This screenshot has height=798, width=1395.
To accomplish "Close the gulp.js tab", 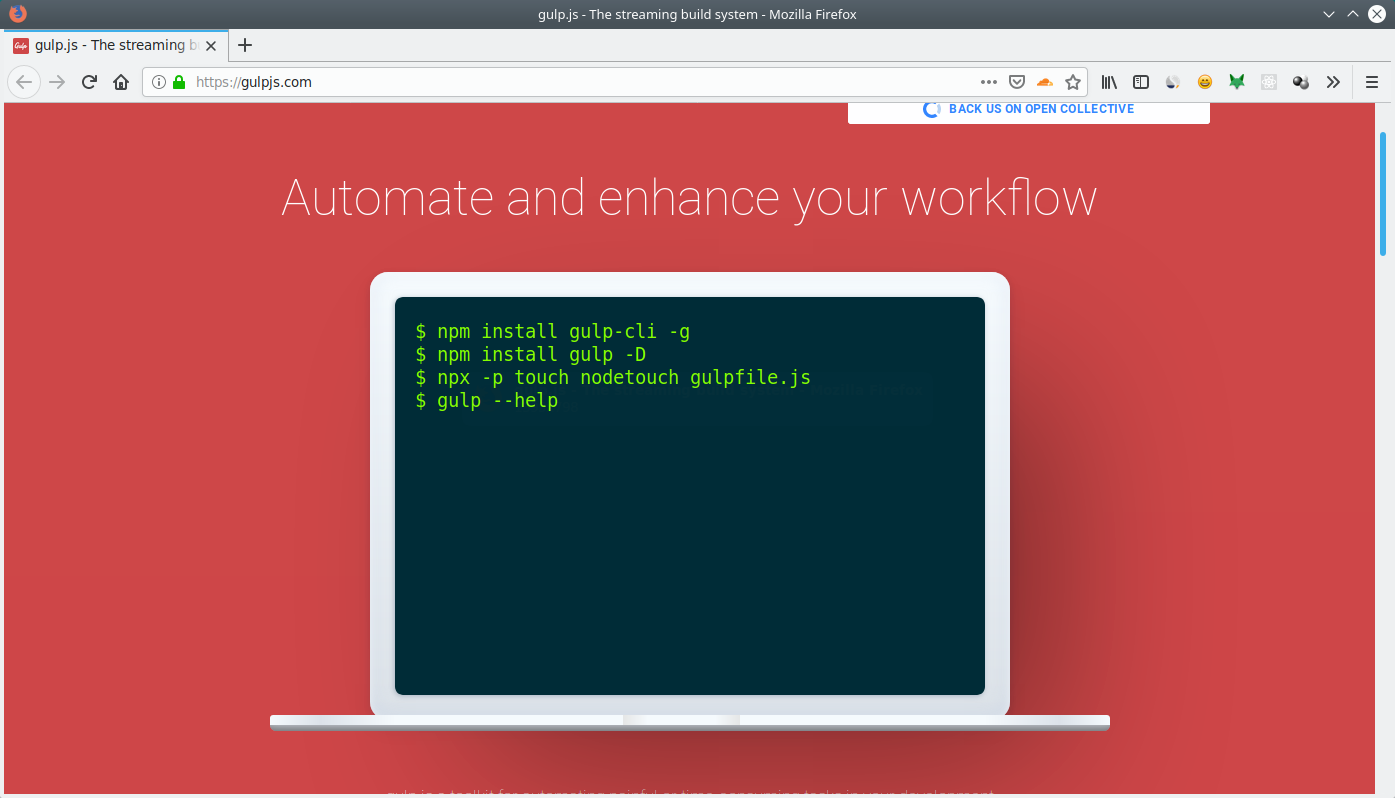I will 211,45.
